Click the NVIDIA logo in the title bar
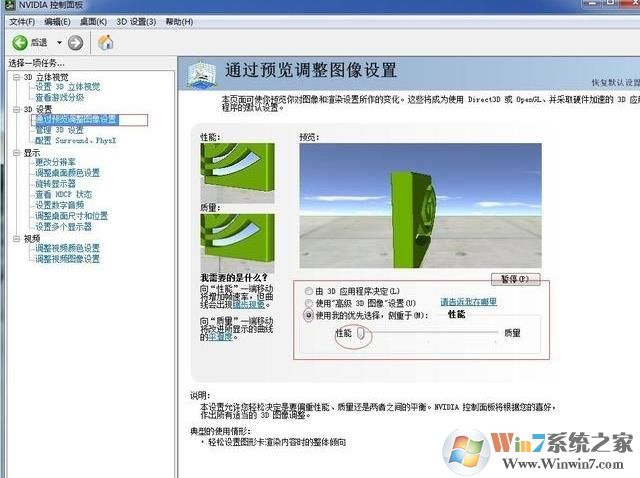The width and height of the screenshot is (640, 478). (9, 5)
